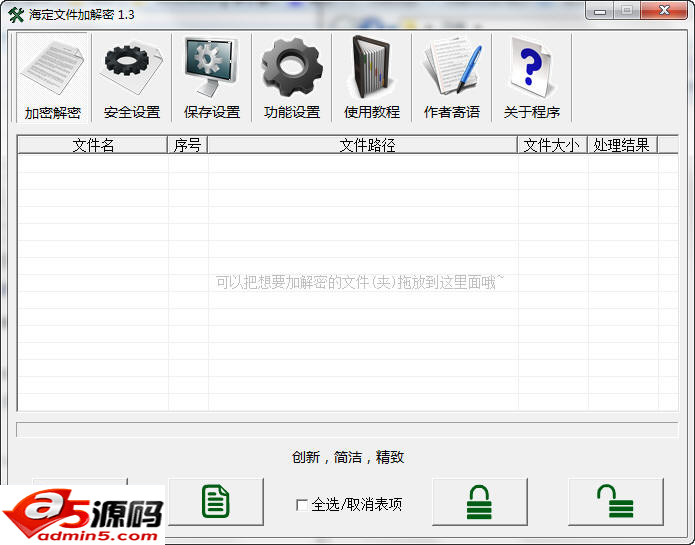Open the 安全设置 gear tab
The height and width of the screenshot is (545, 695).
(132, 77)
